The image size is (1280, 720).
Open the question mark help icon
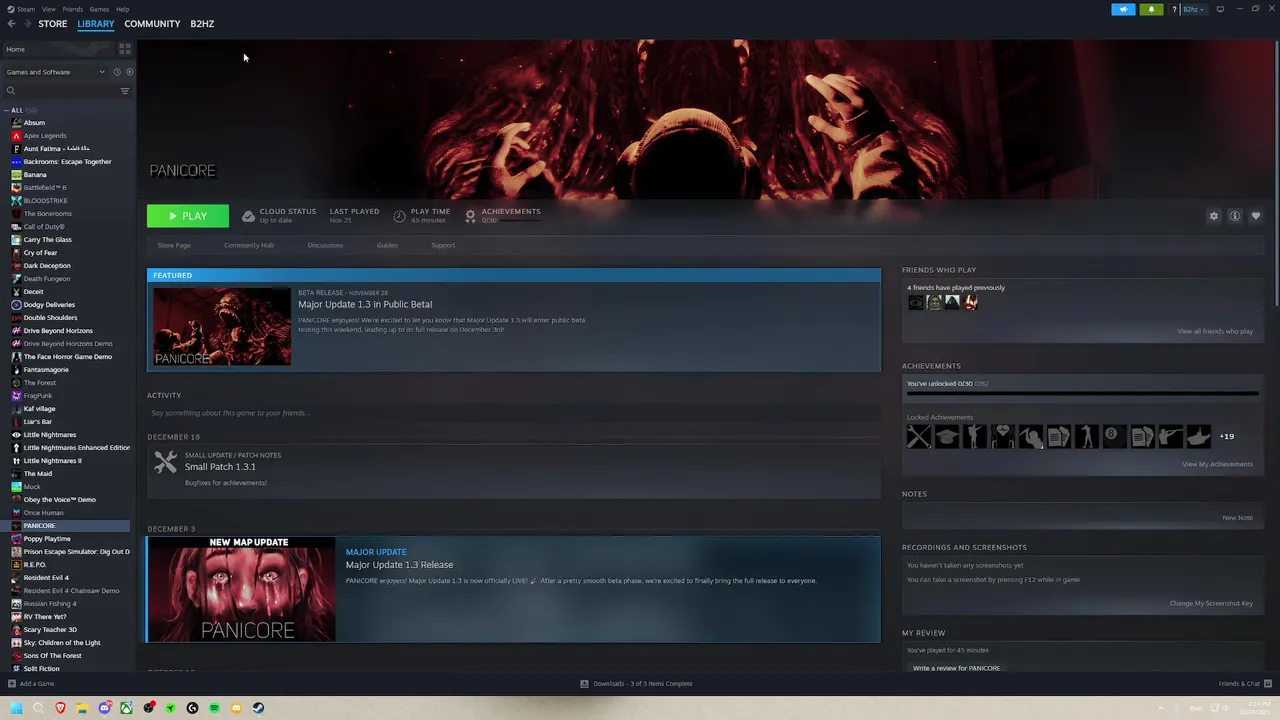pyautogui.click(x=1174, y=9)
